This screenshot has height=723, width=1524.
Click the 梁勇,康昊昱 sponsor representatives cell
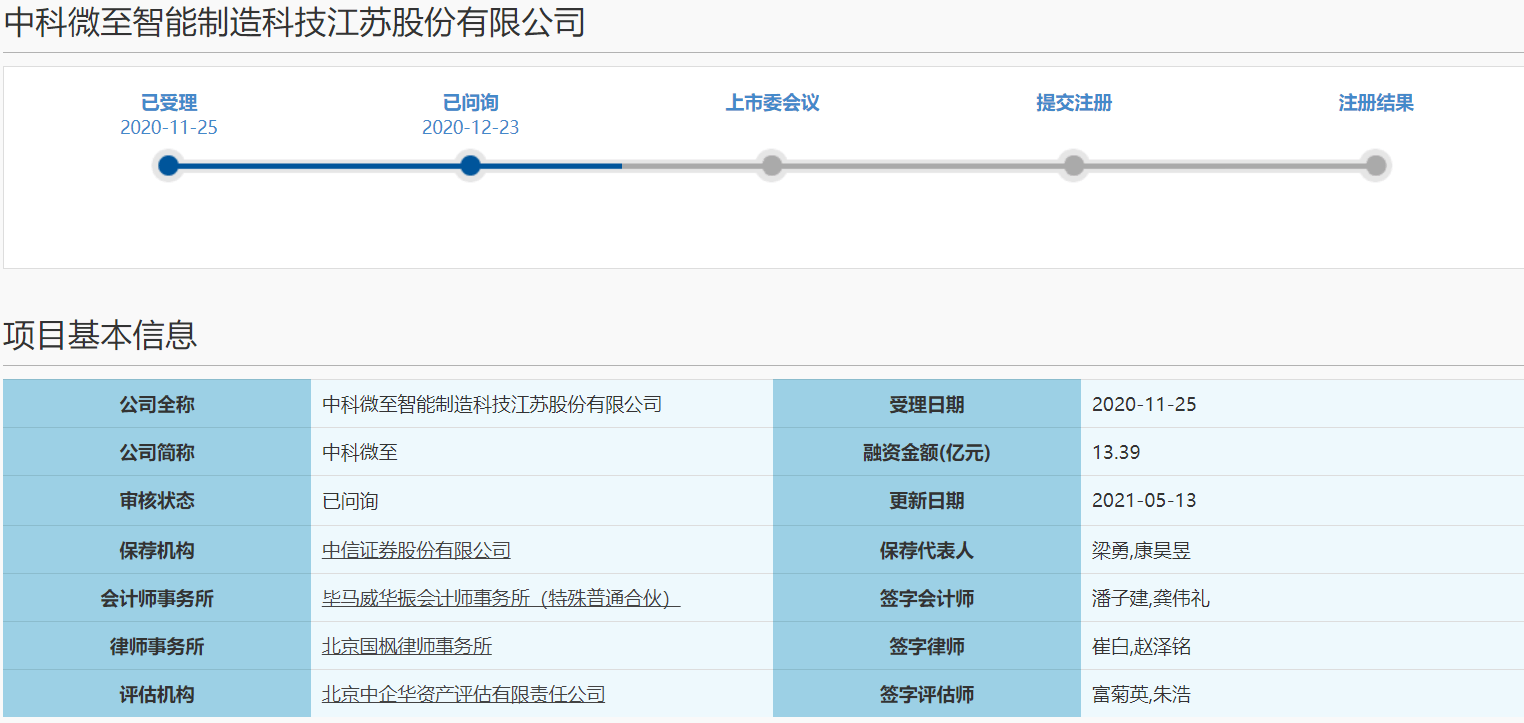coord(1141,550)
